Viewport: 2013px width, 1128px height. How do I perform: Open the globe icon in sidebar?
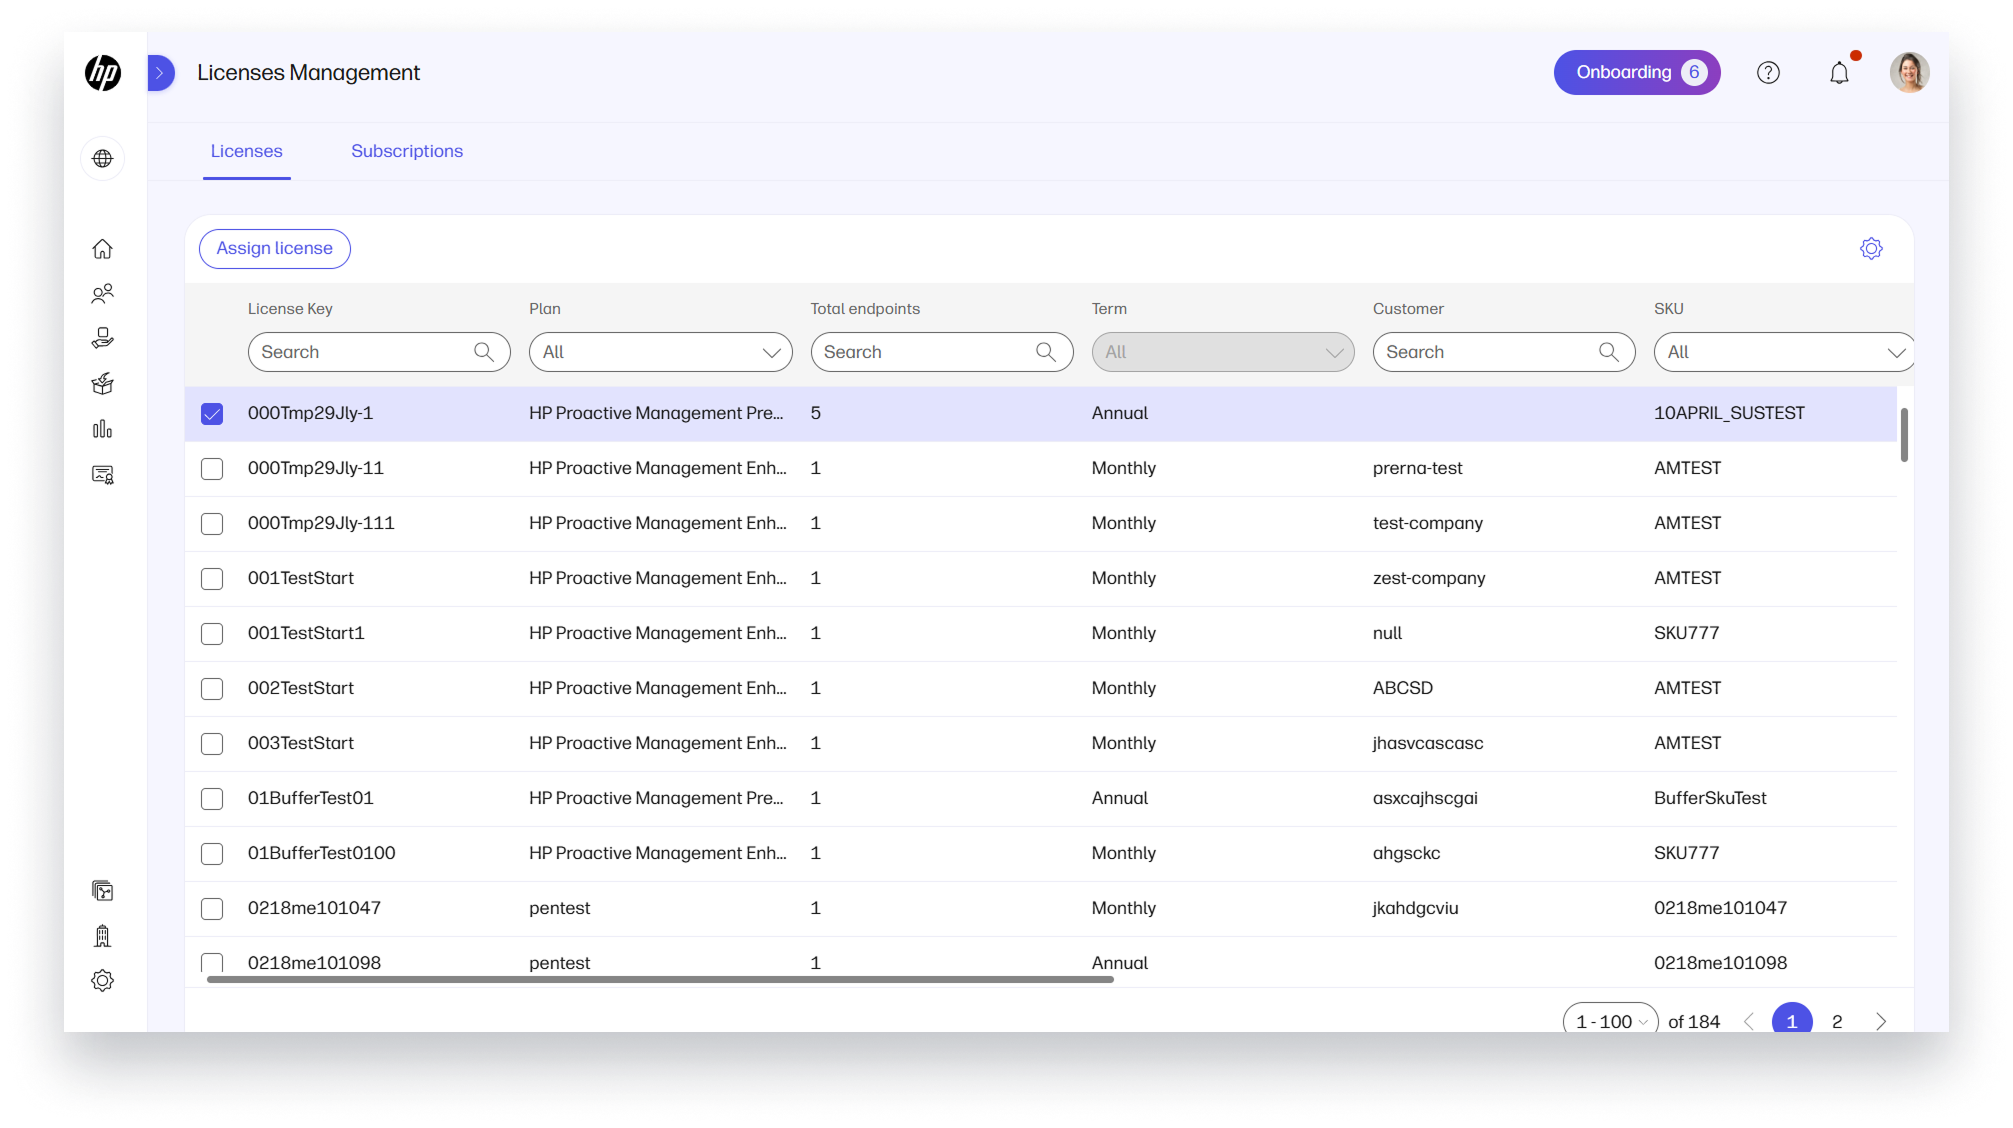click(103, 159)
